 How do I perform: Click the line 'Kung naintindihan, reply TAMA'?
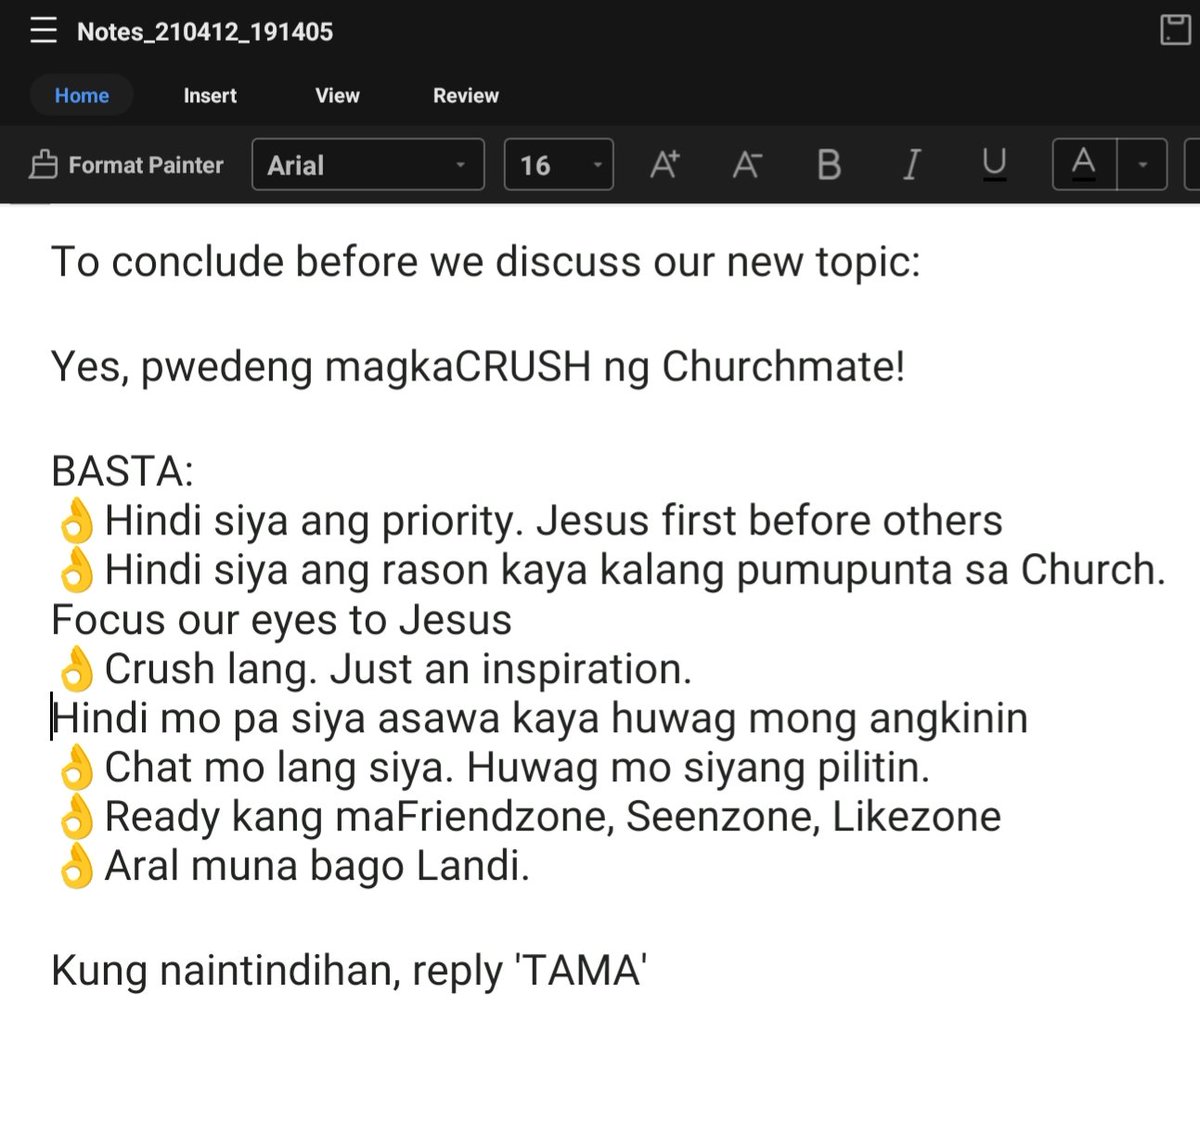[349, 971]
